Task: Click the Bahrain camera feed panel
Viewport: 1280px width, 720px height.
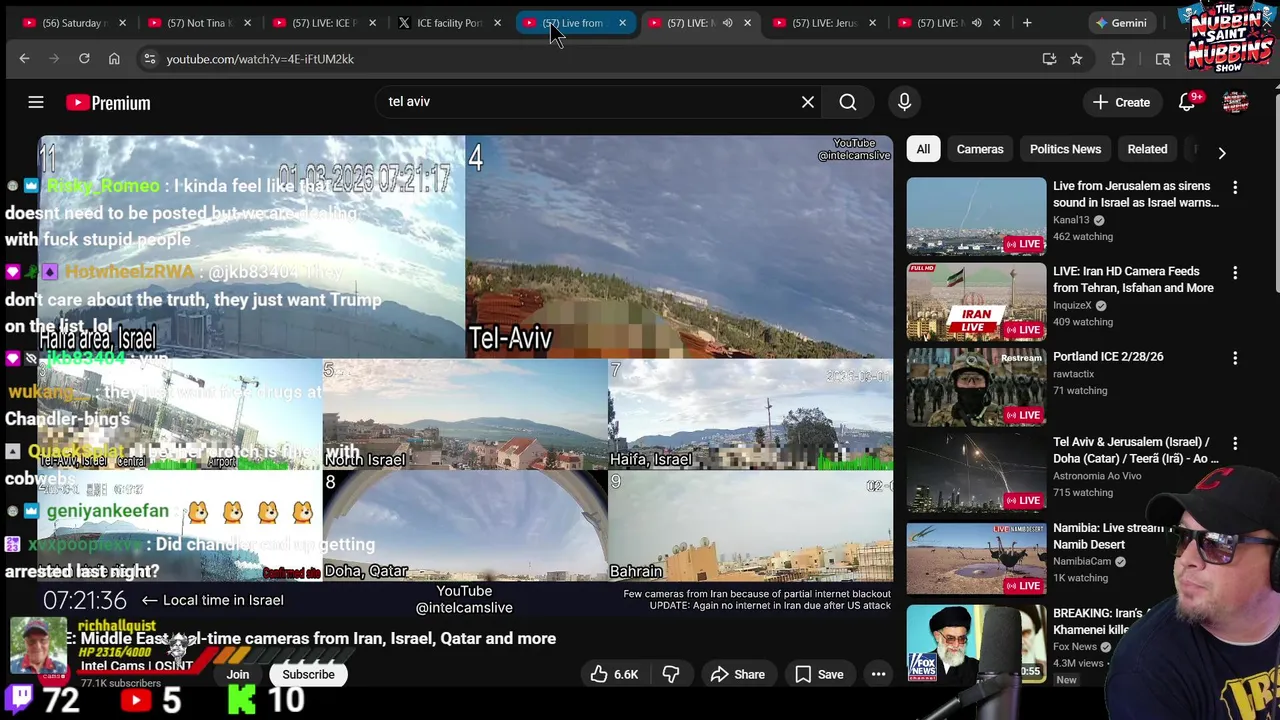Action: click(x=750, y=527)
